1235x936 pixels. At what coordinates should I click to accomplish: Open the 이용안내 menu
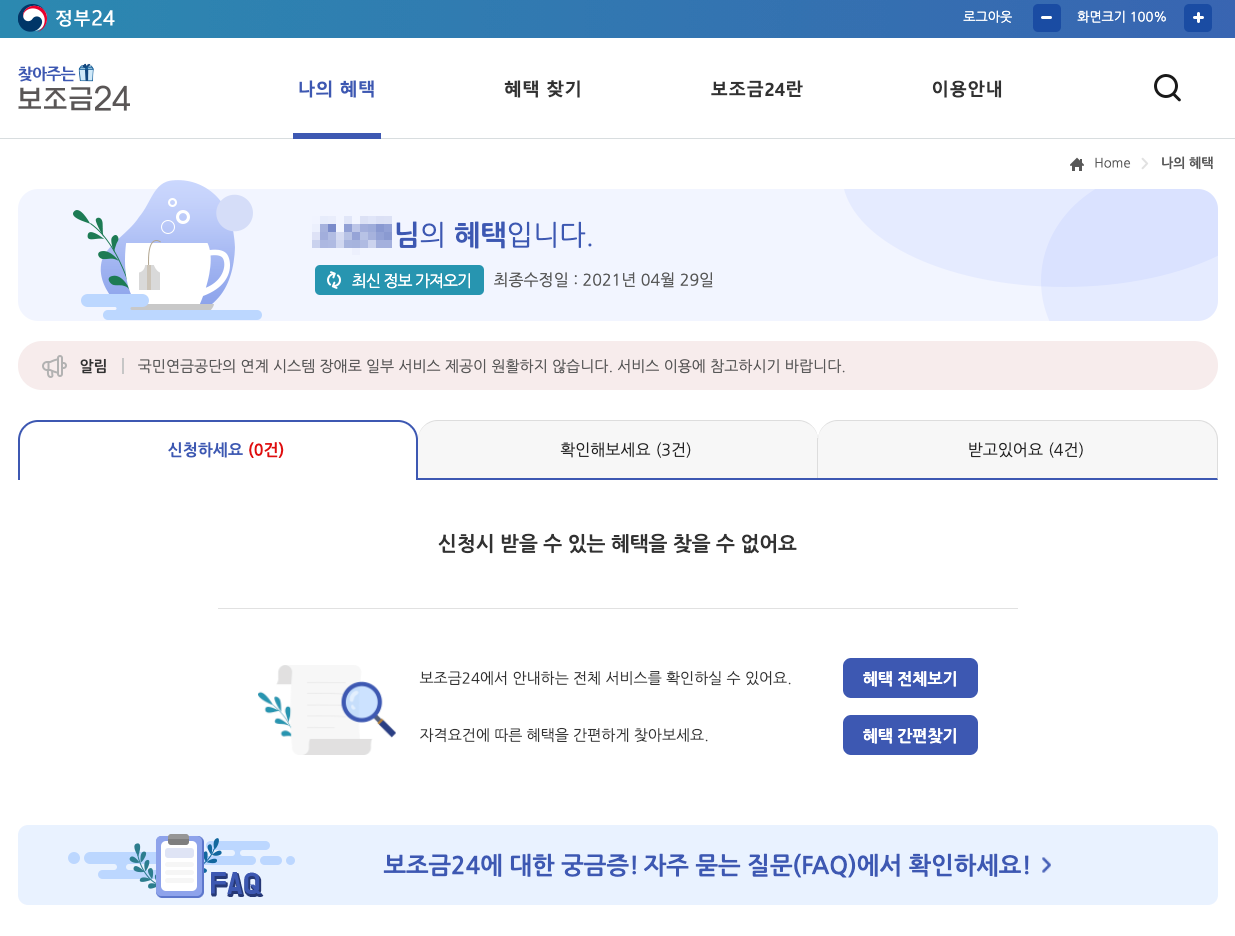(967, 89)
